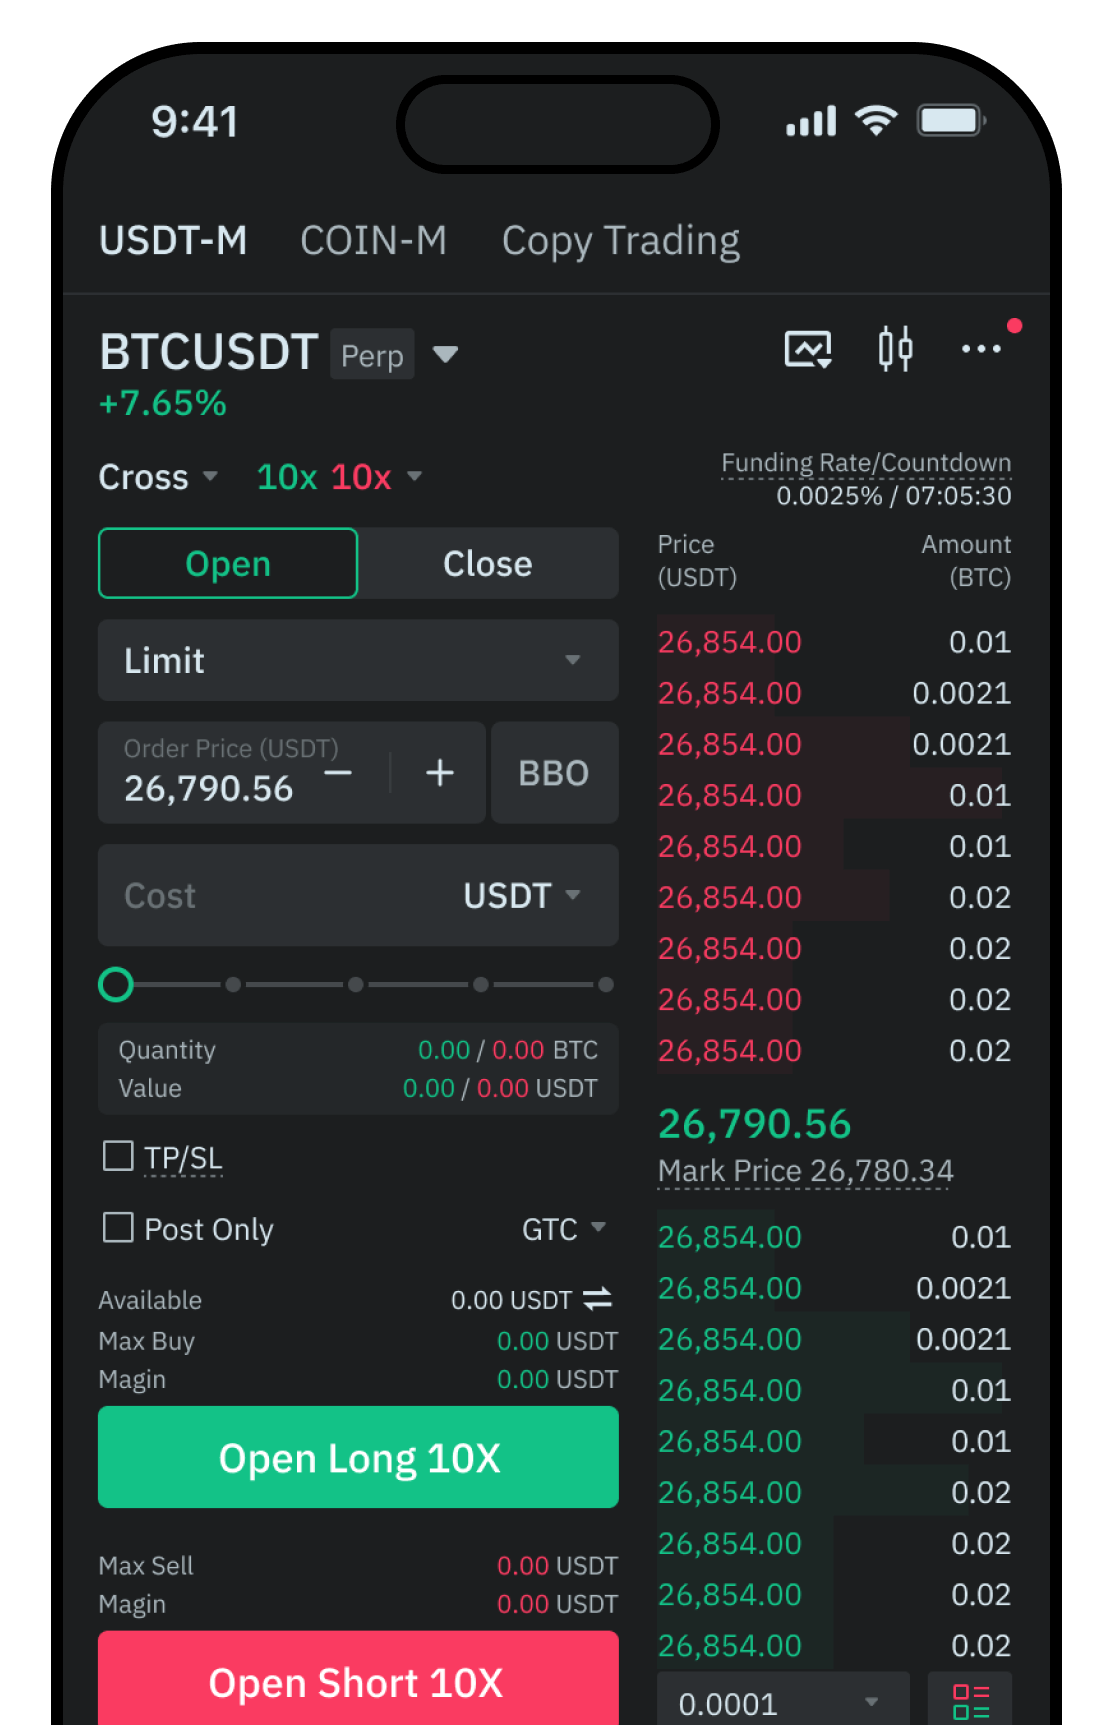The height and width of the screenshot is (1725, 1110).
Task: Open the Cross margin mode dropdown
Action: point(158,477)
